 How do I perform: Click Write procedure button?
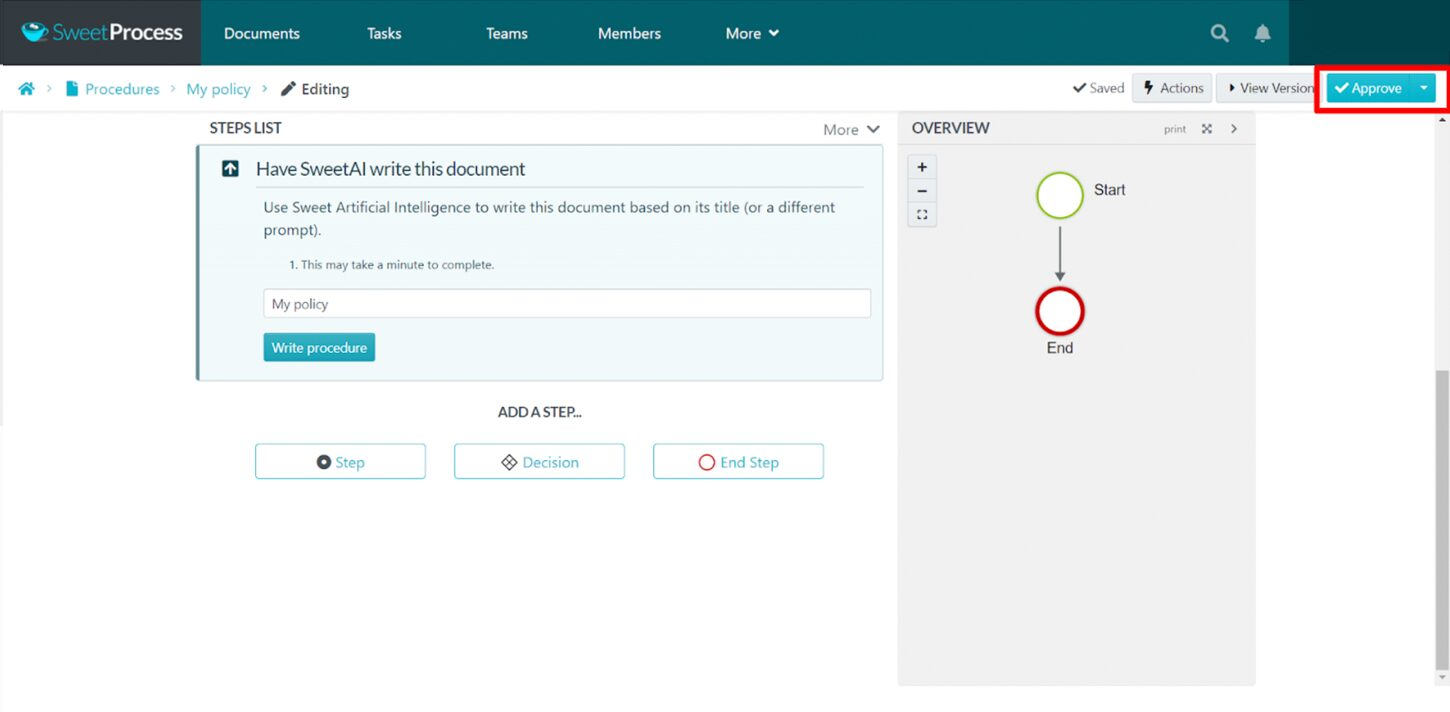point(319,347)
